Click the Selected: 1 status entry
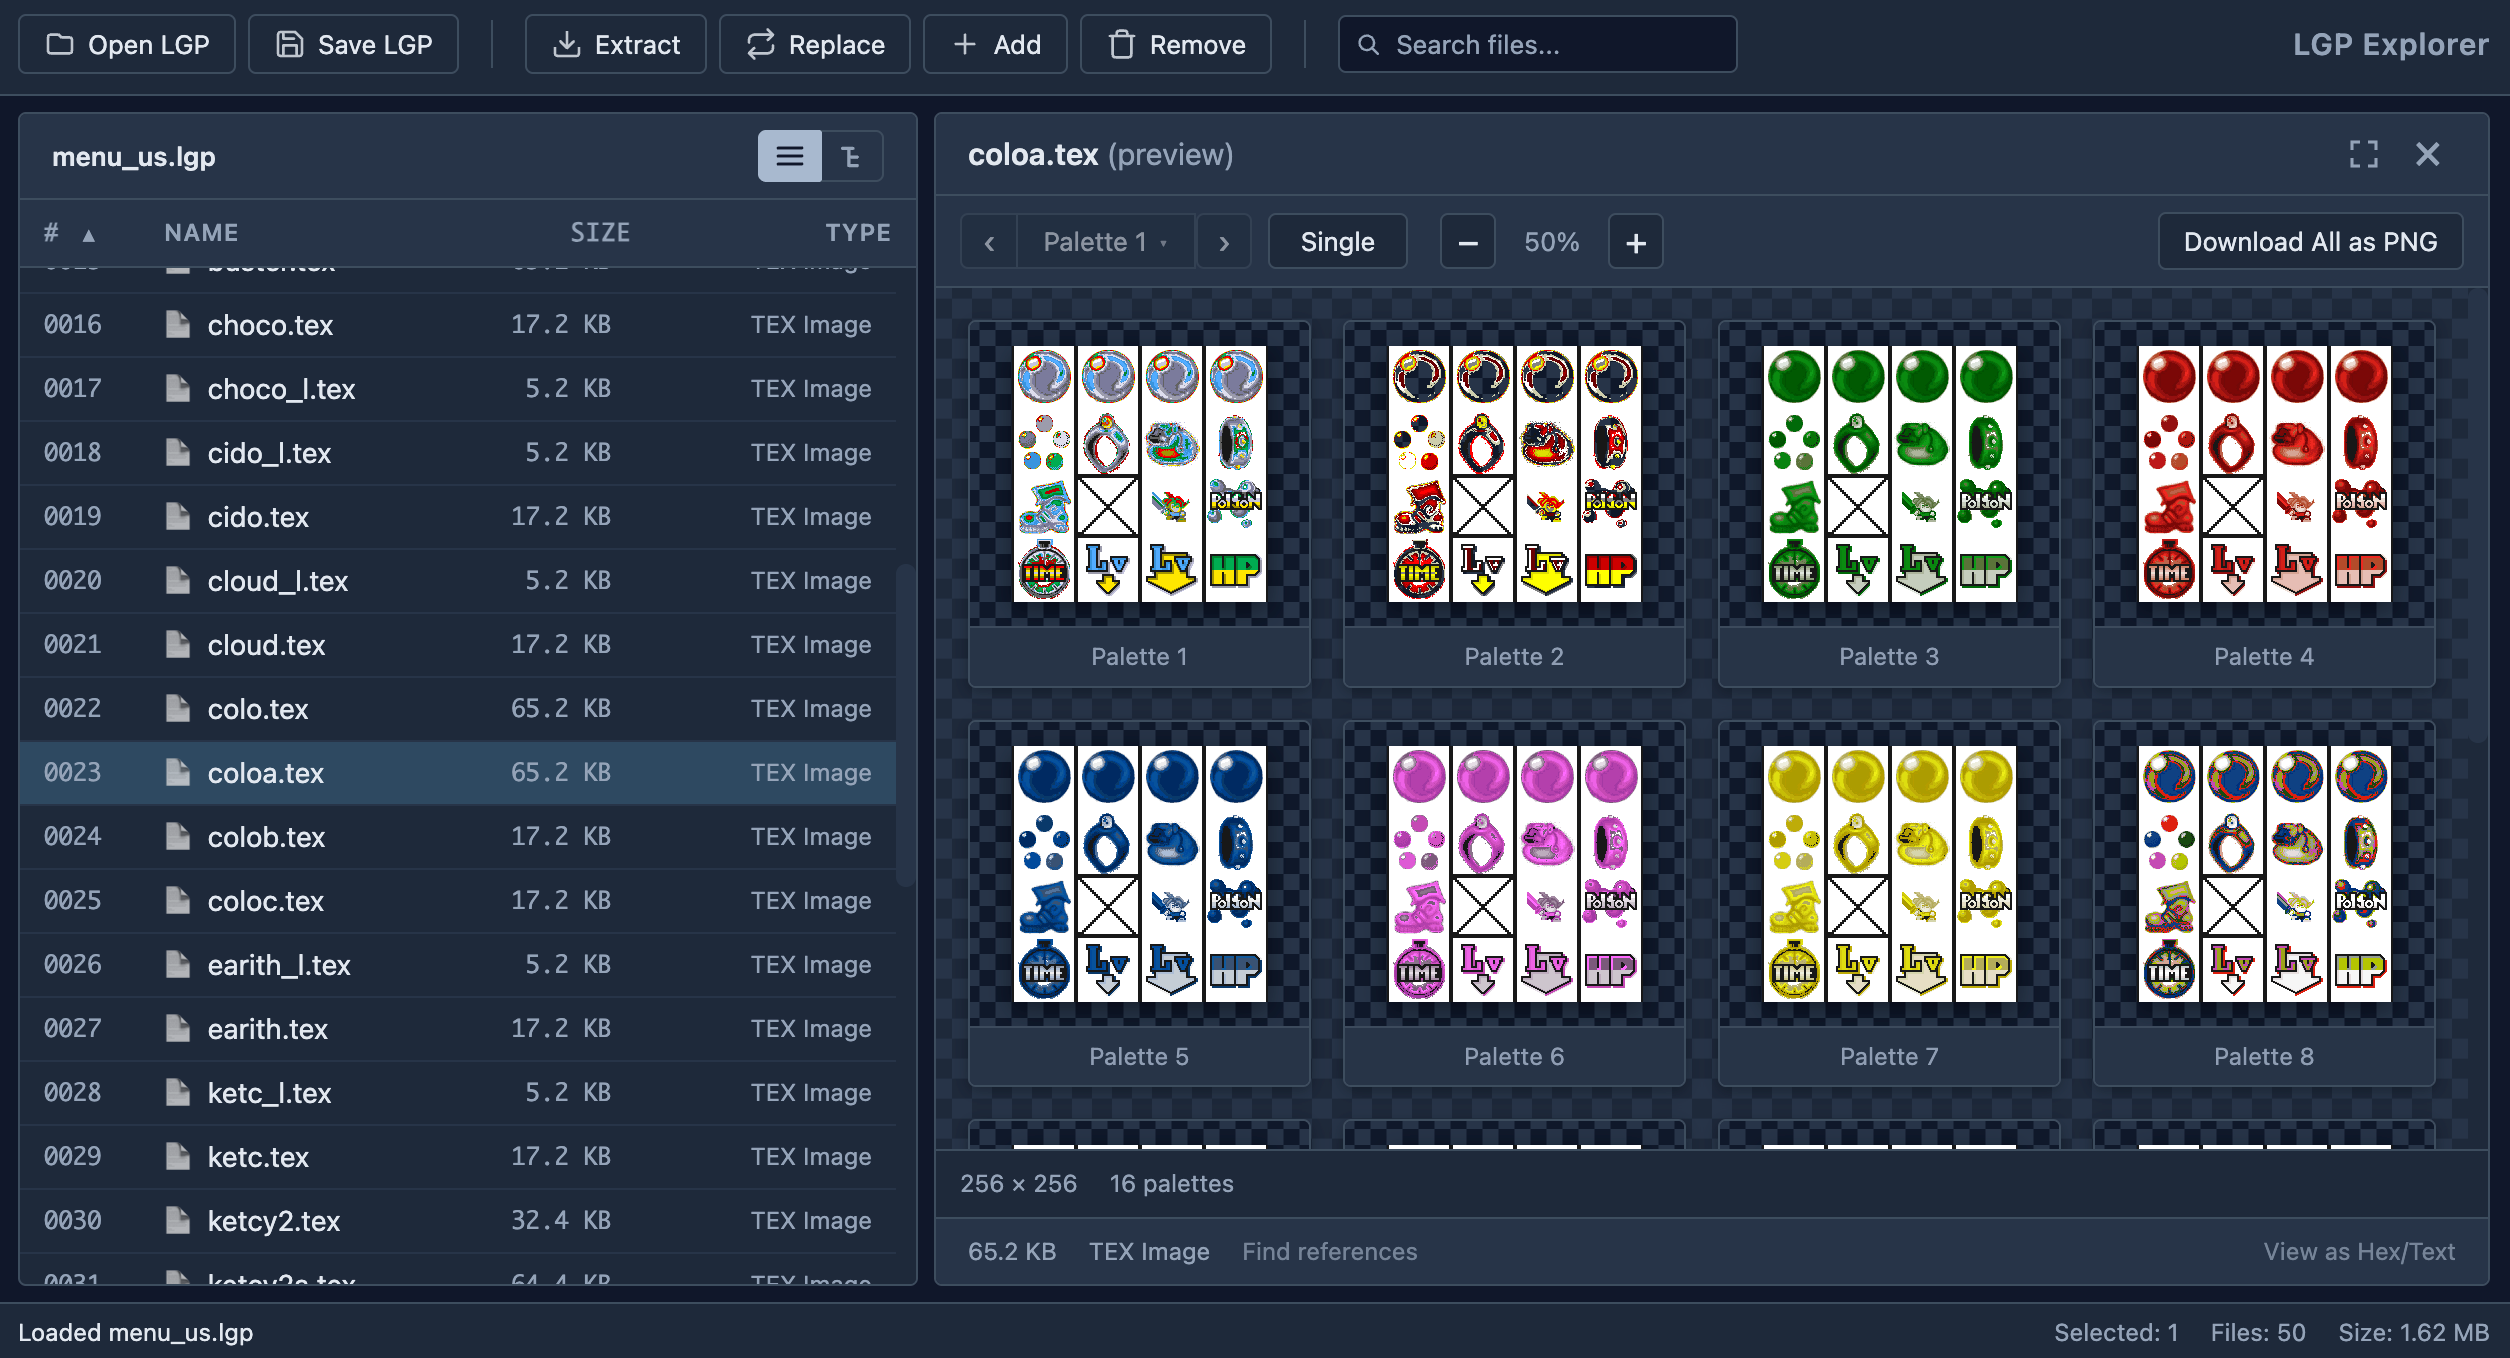The width and height of the screenshot is (2510, 1358). point(2116,1333)
